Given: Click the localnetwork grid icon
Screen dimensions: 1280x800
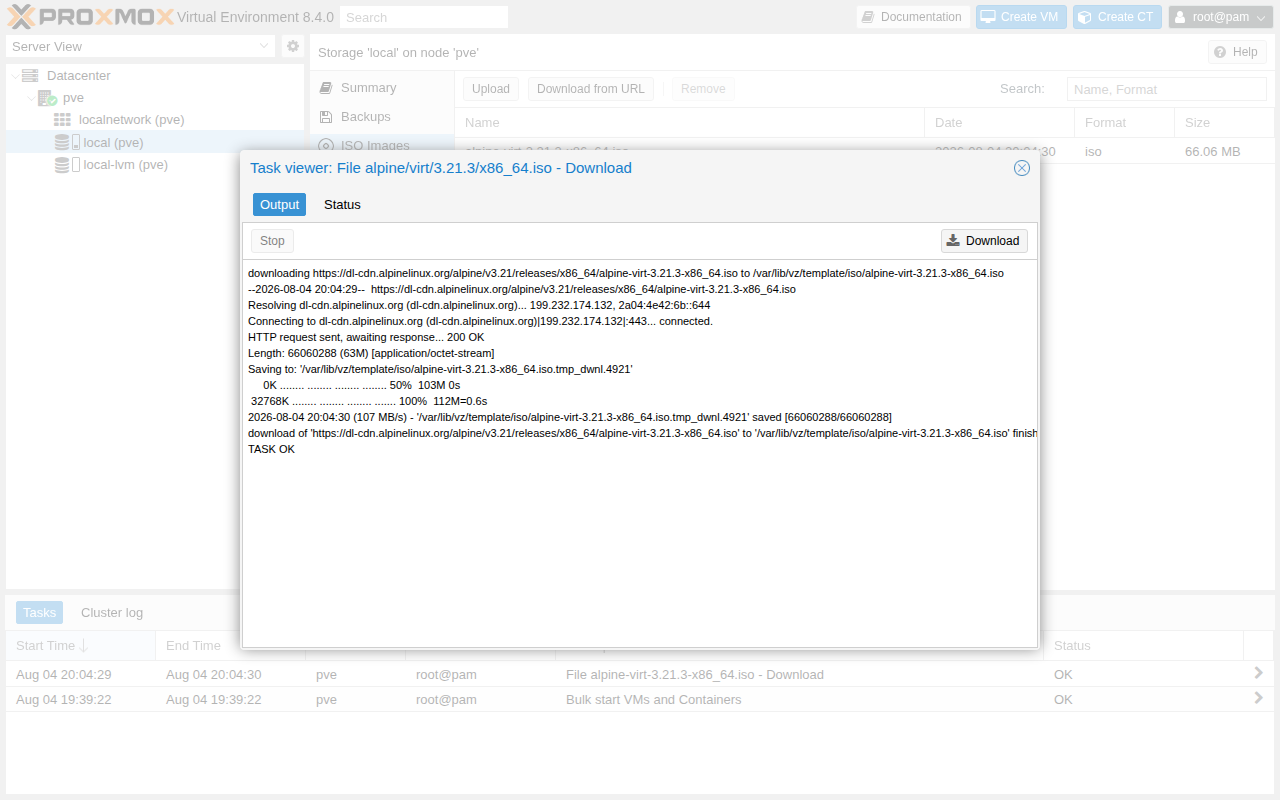Looking at the screenshot, I should tap(62, 120).
